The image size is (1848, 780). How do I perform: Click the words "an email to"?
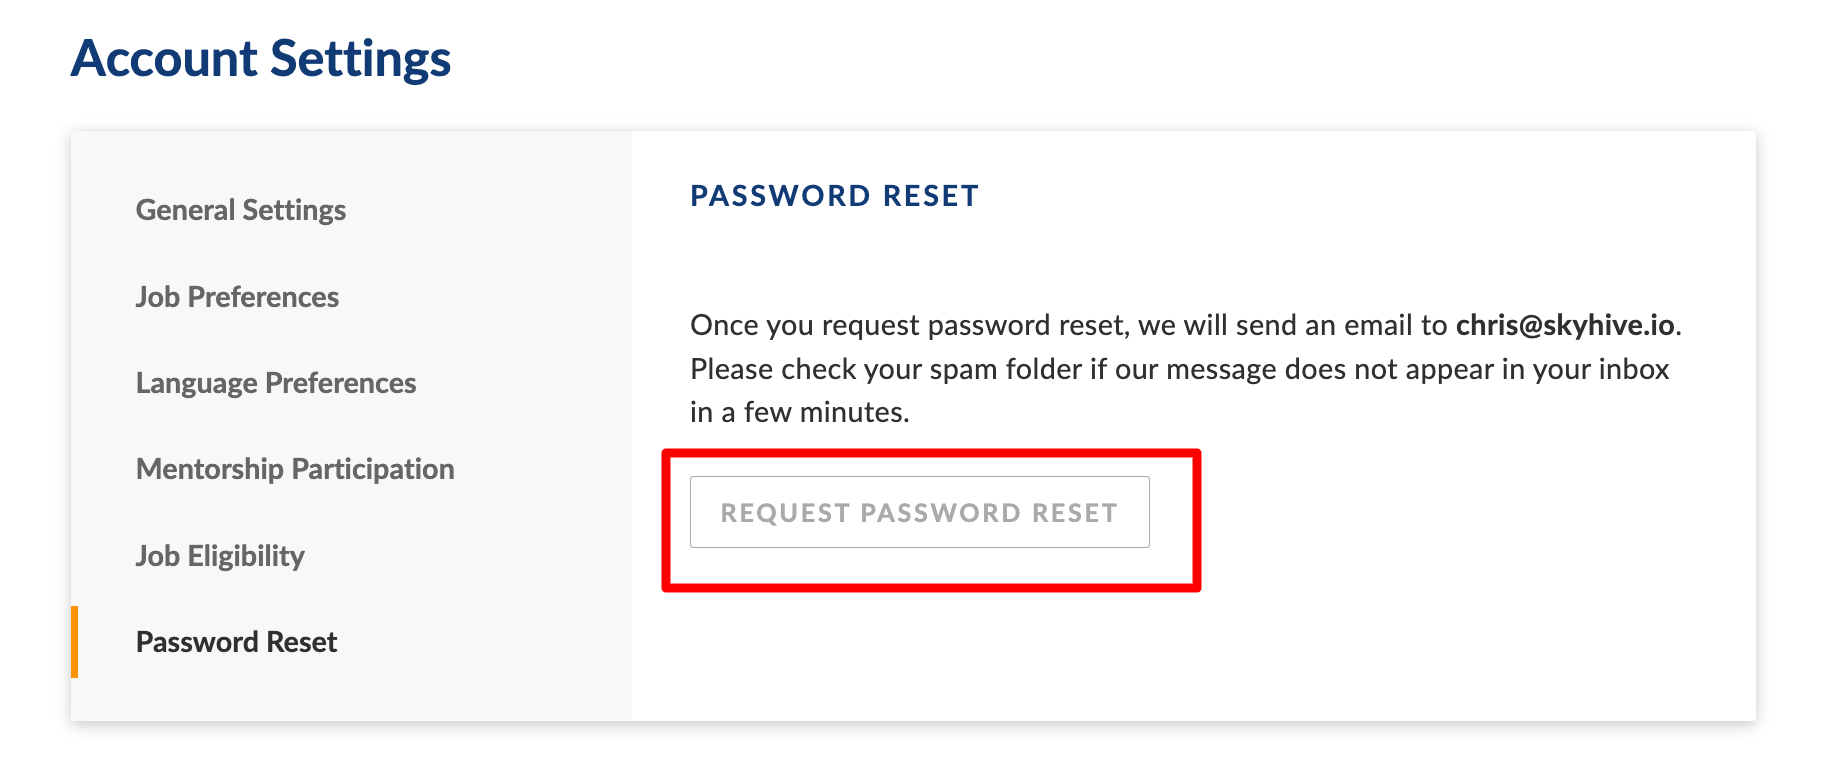click(1375, 325)
